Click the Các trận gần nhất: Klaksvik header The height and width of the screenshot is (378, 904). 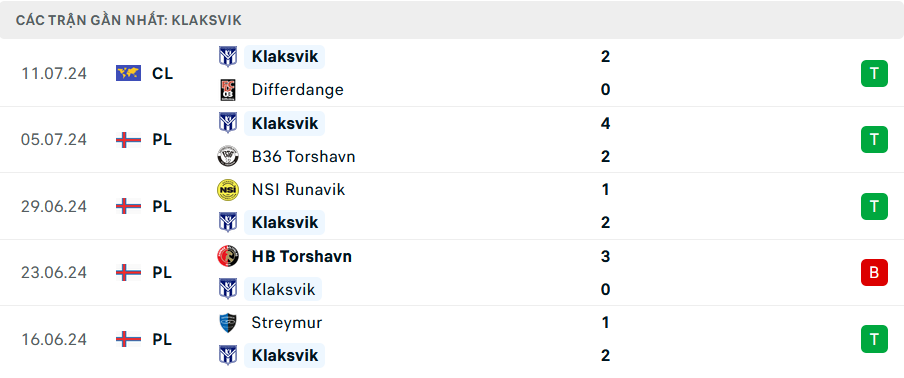tap(129, 21)
